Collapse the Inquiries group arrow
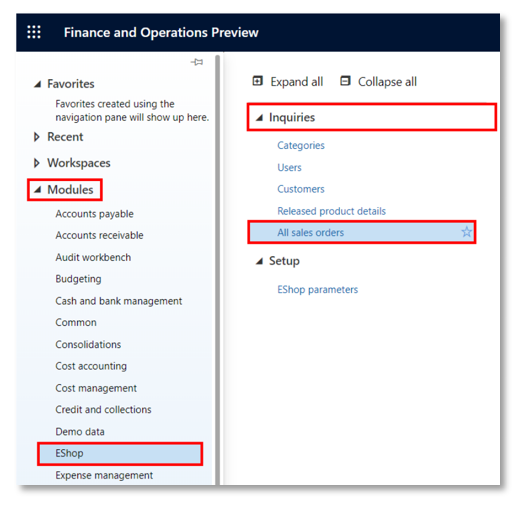 pos(259,117)
